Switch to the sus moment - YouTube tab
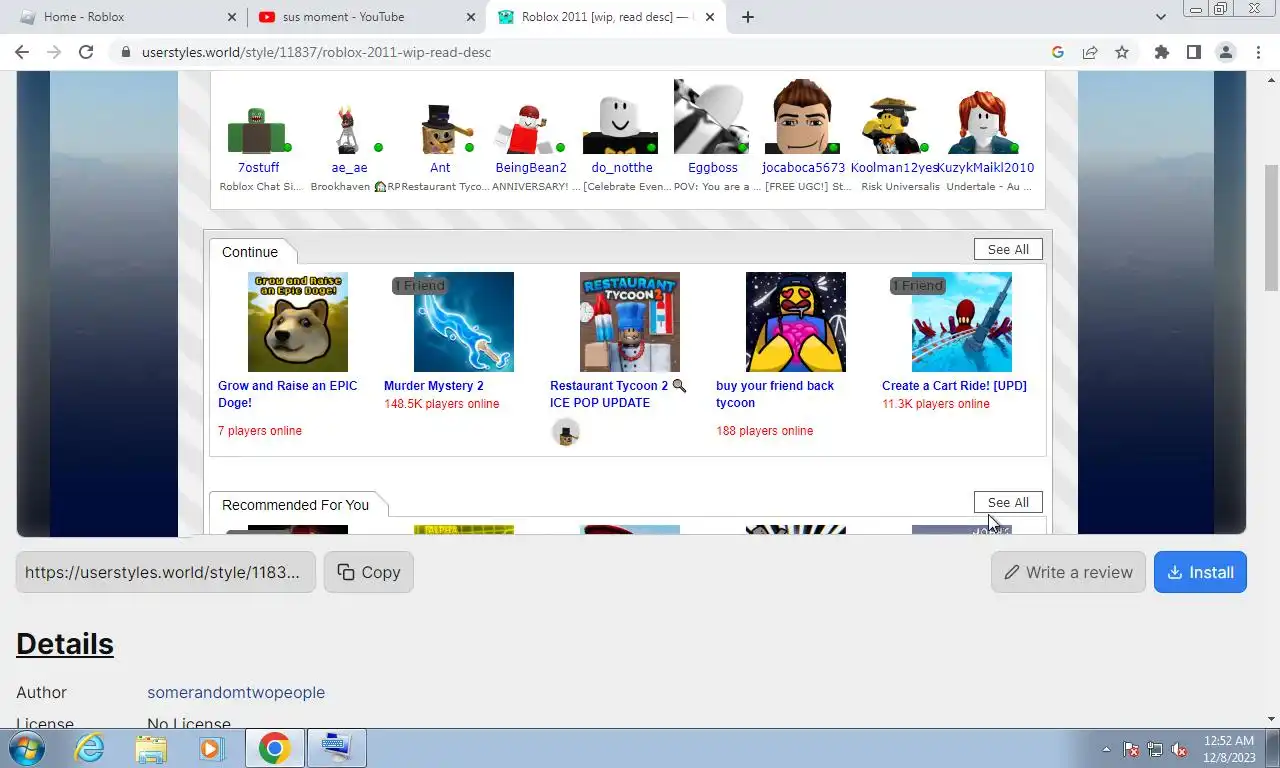 tap(365, 17)
